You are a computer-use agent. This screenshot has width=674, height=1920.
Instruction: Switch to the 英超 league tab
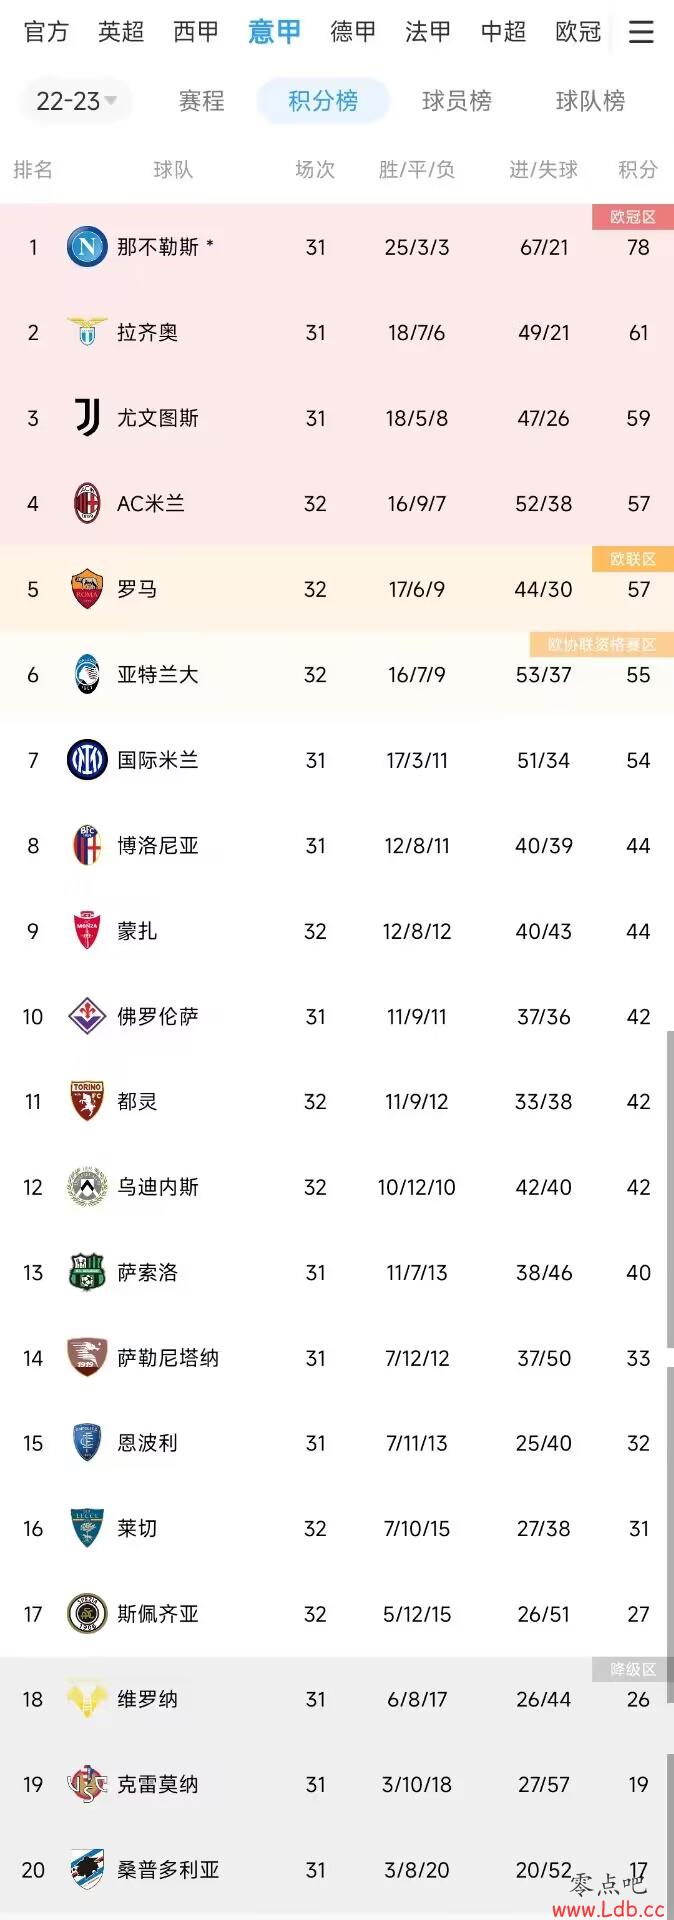coord(121,32)
